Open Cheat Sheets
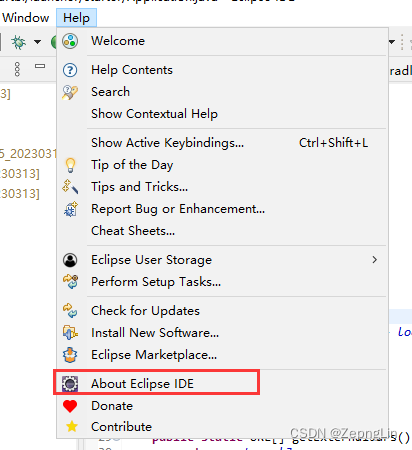This screenshot has height=450, width=412. click(x=222, y=231)
